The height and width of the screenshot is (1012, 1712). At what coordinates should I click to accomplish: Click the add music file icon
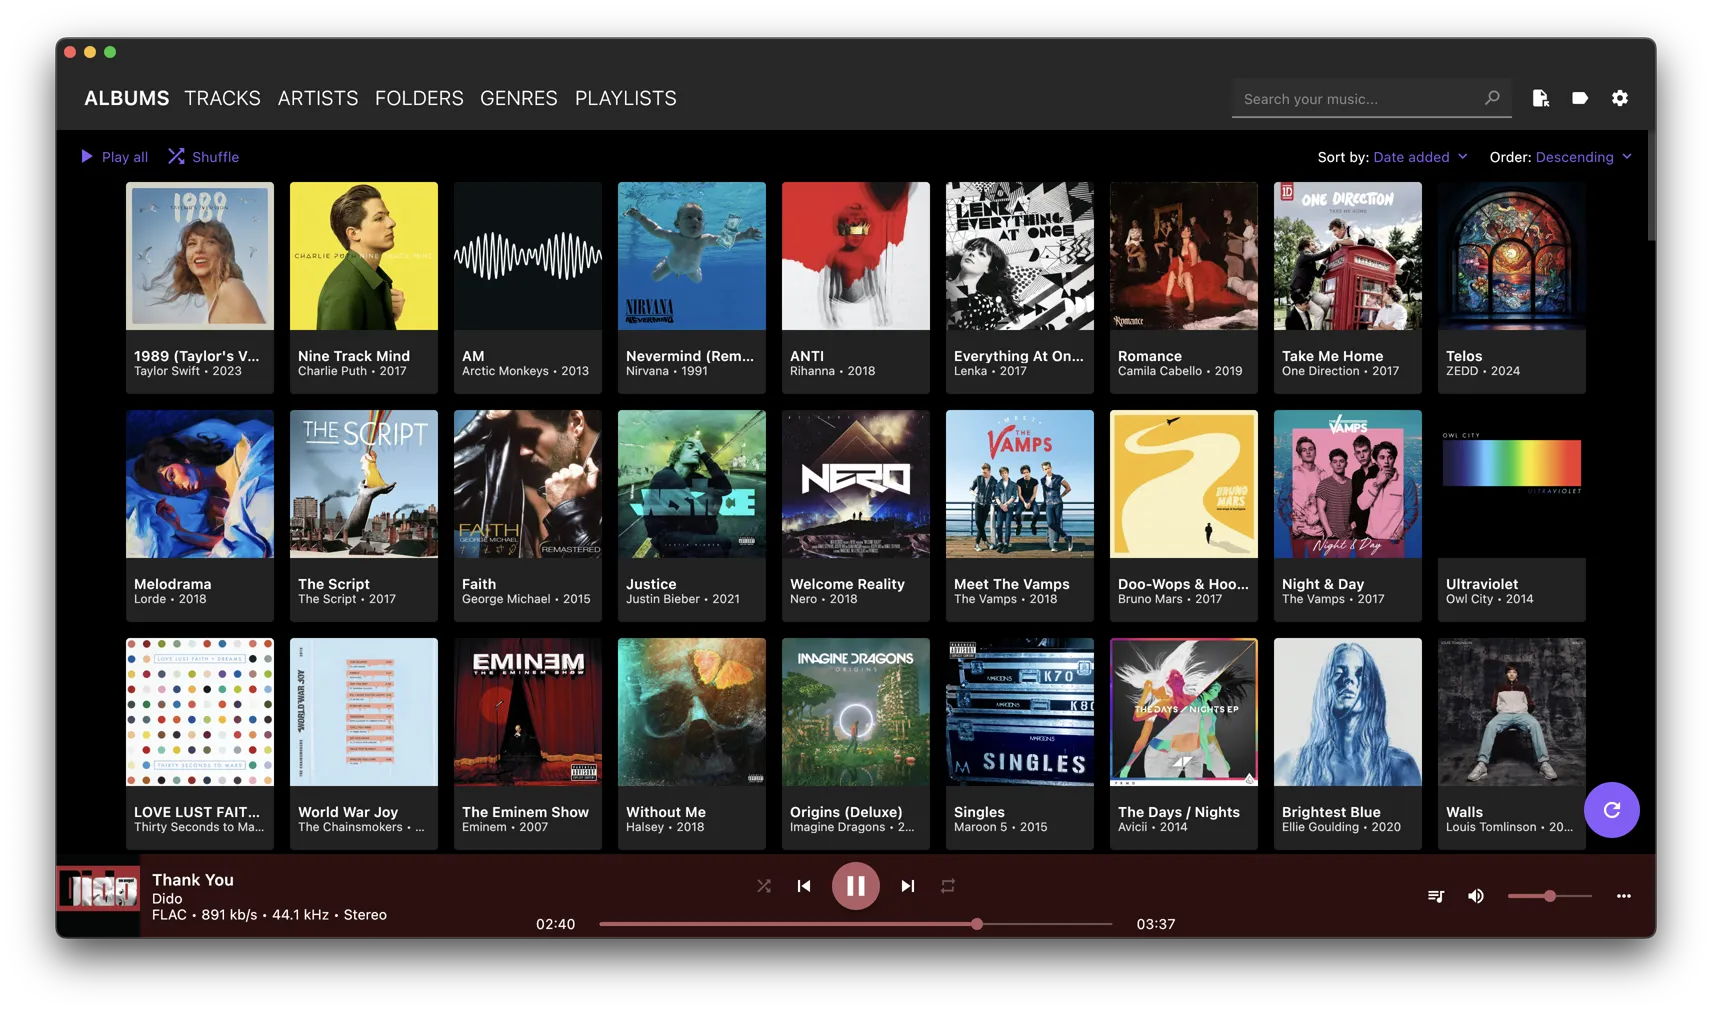pos(1540,98)
